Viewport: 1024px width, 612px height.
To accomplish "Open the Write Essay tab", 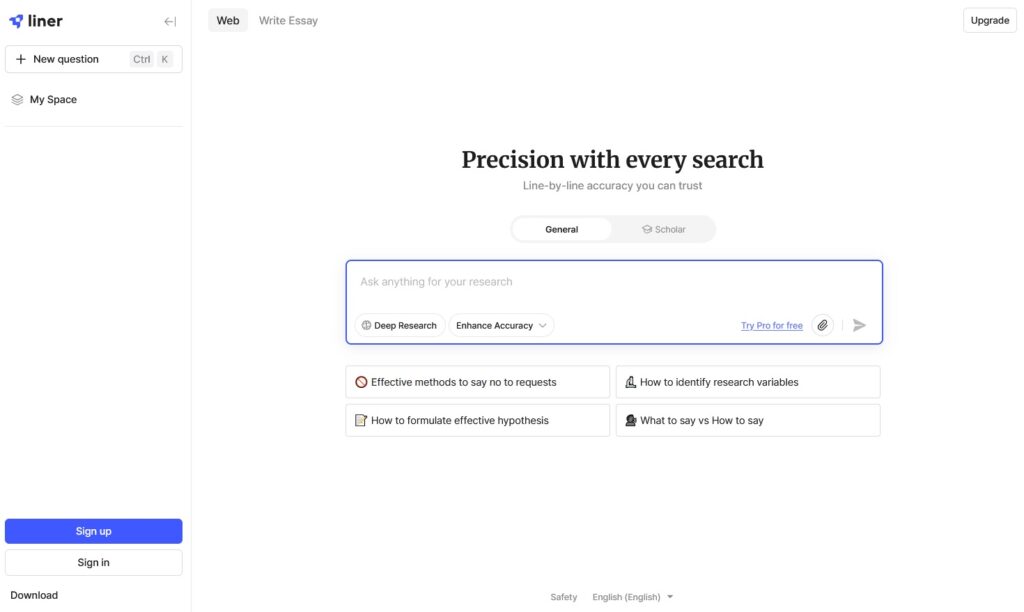I will 288,20.
